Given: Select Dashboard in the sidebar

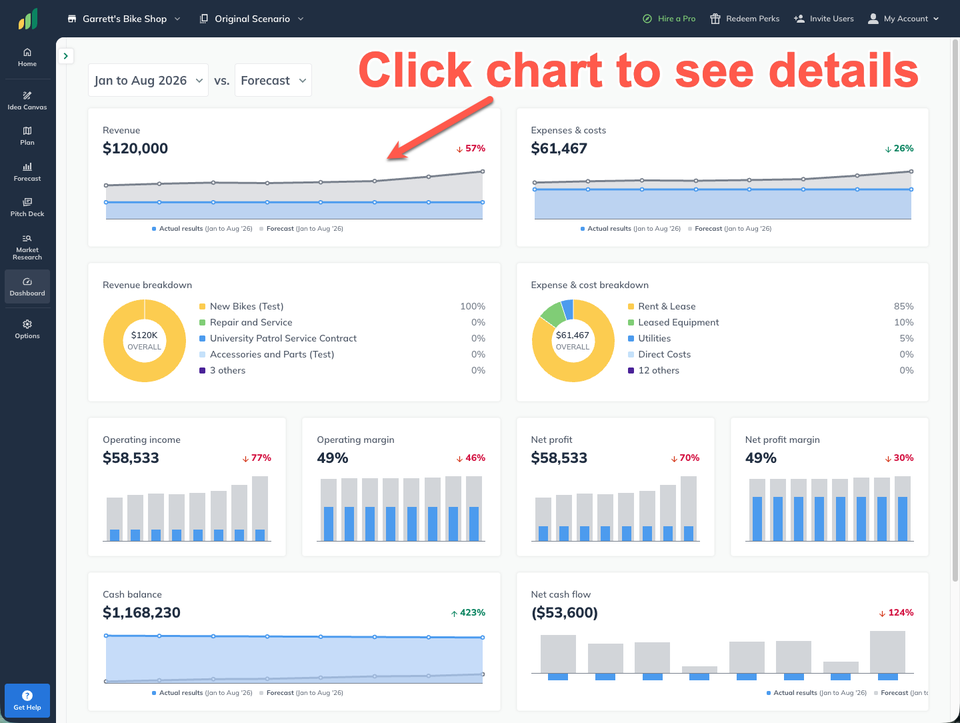Looking at the screenshot, I should (27, 287).
